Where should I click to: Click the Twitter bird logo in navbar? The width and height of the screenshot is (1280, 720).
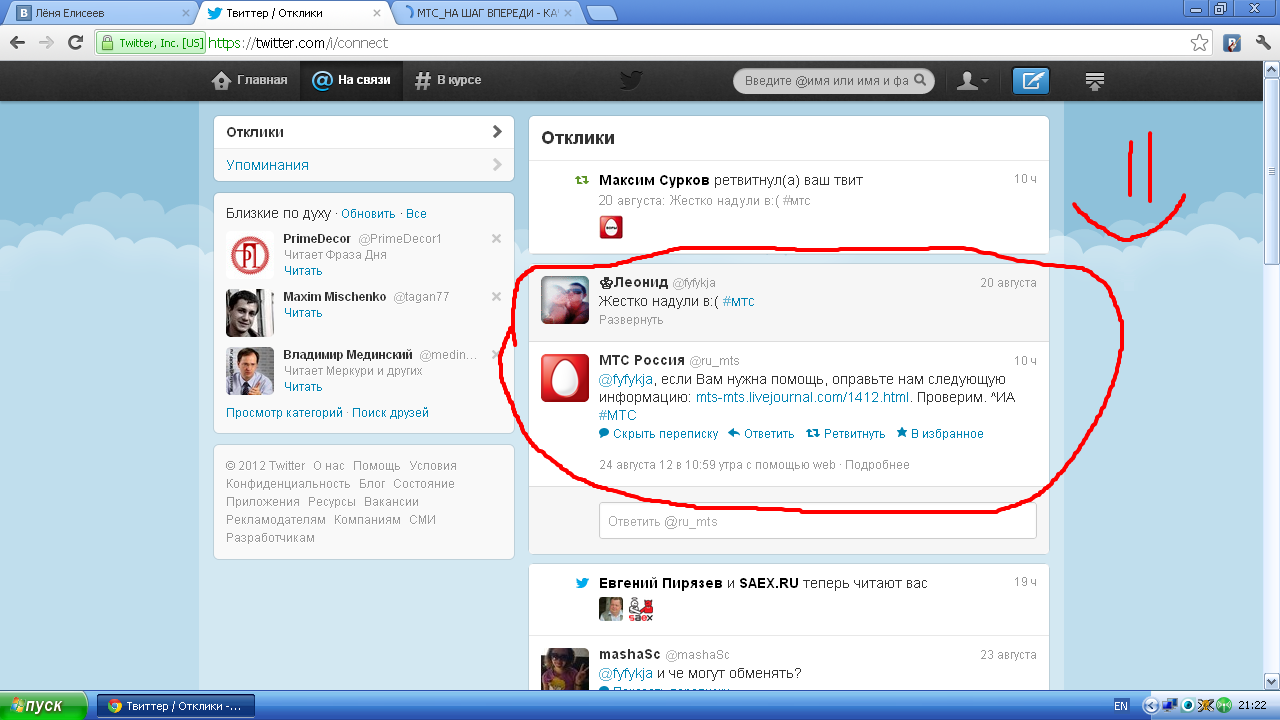click(630, 81)
